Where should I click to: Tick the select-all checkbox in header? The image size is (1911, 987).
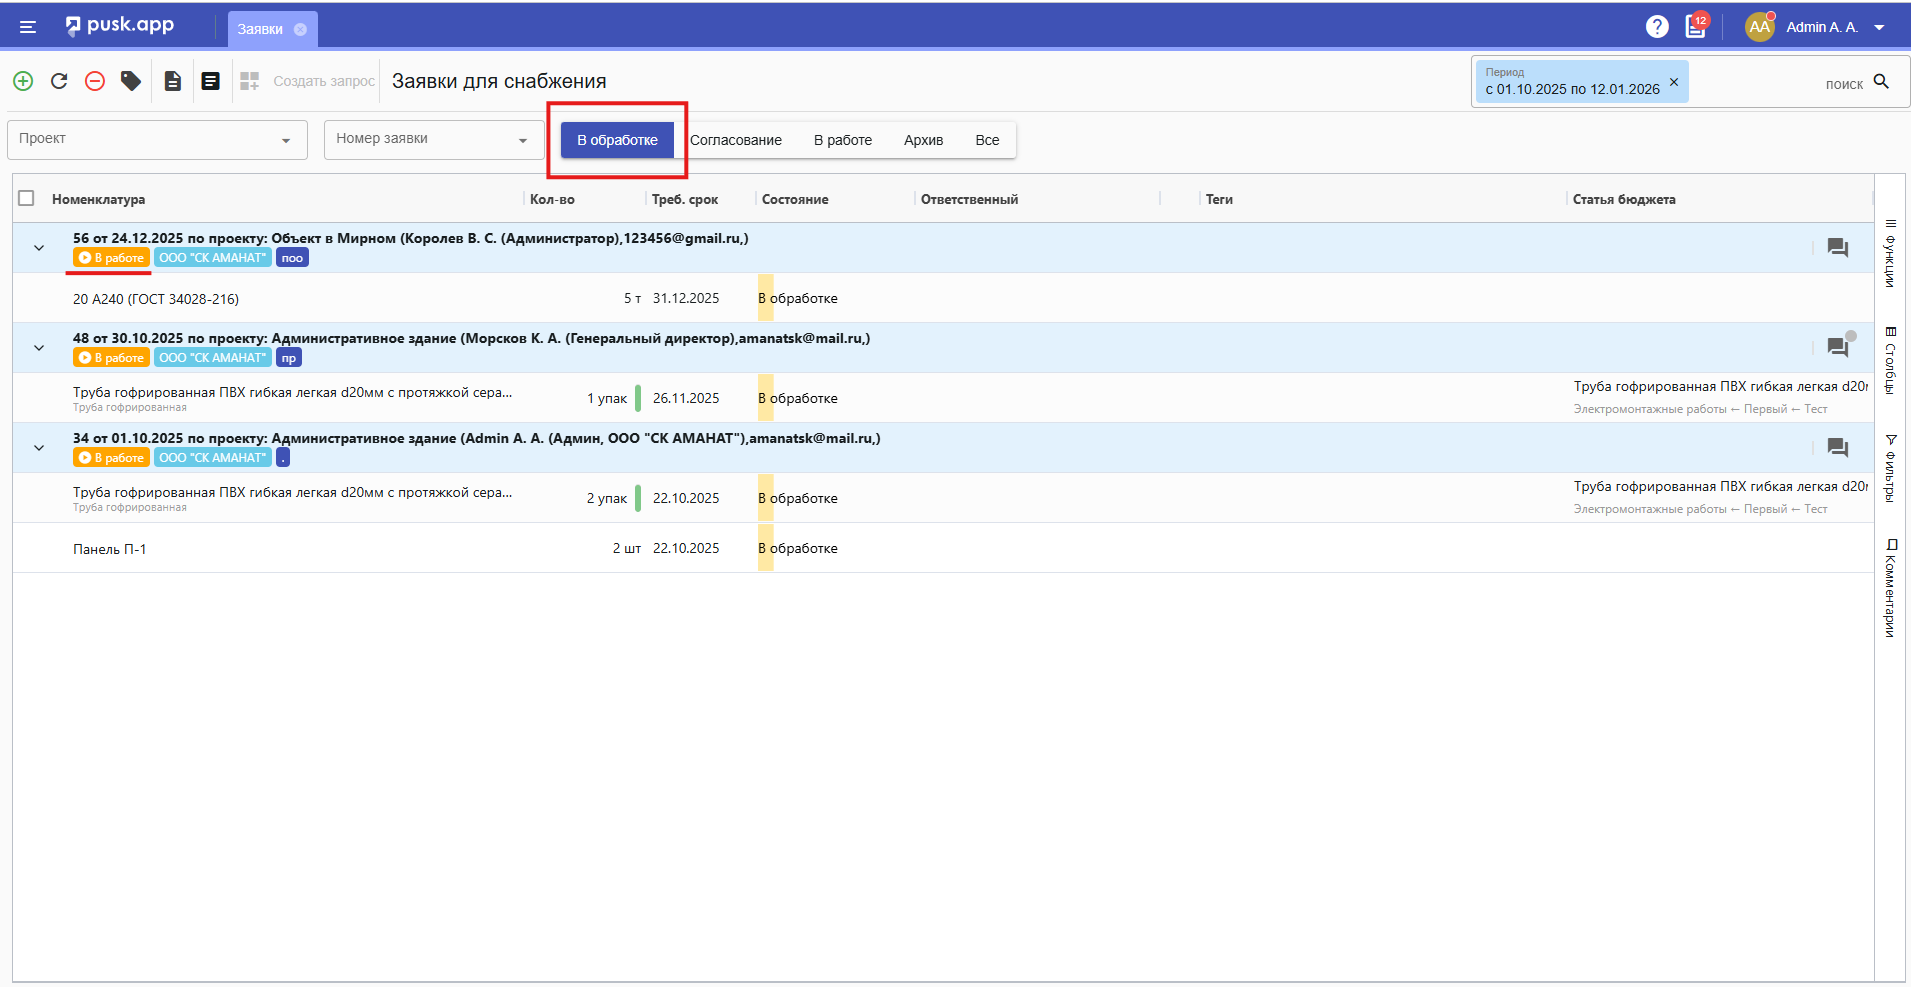(27, 198)
